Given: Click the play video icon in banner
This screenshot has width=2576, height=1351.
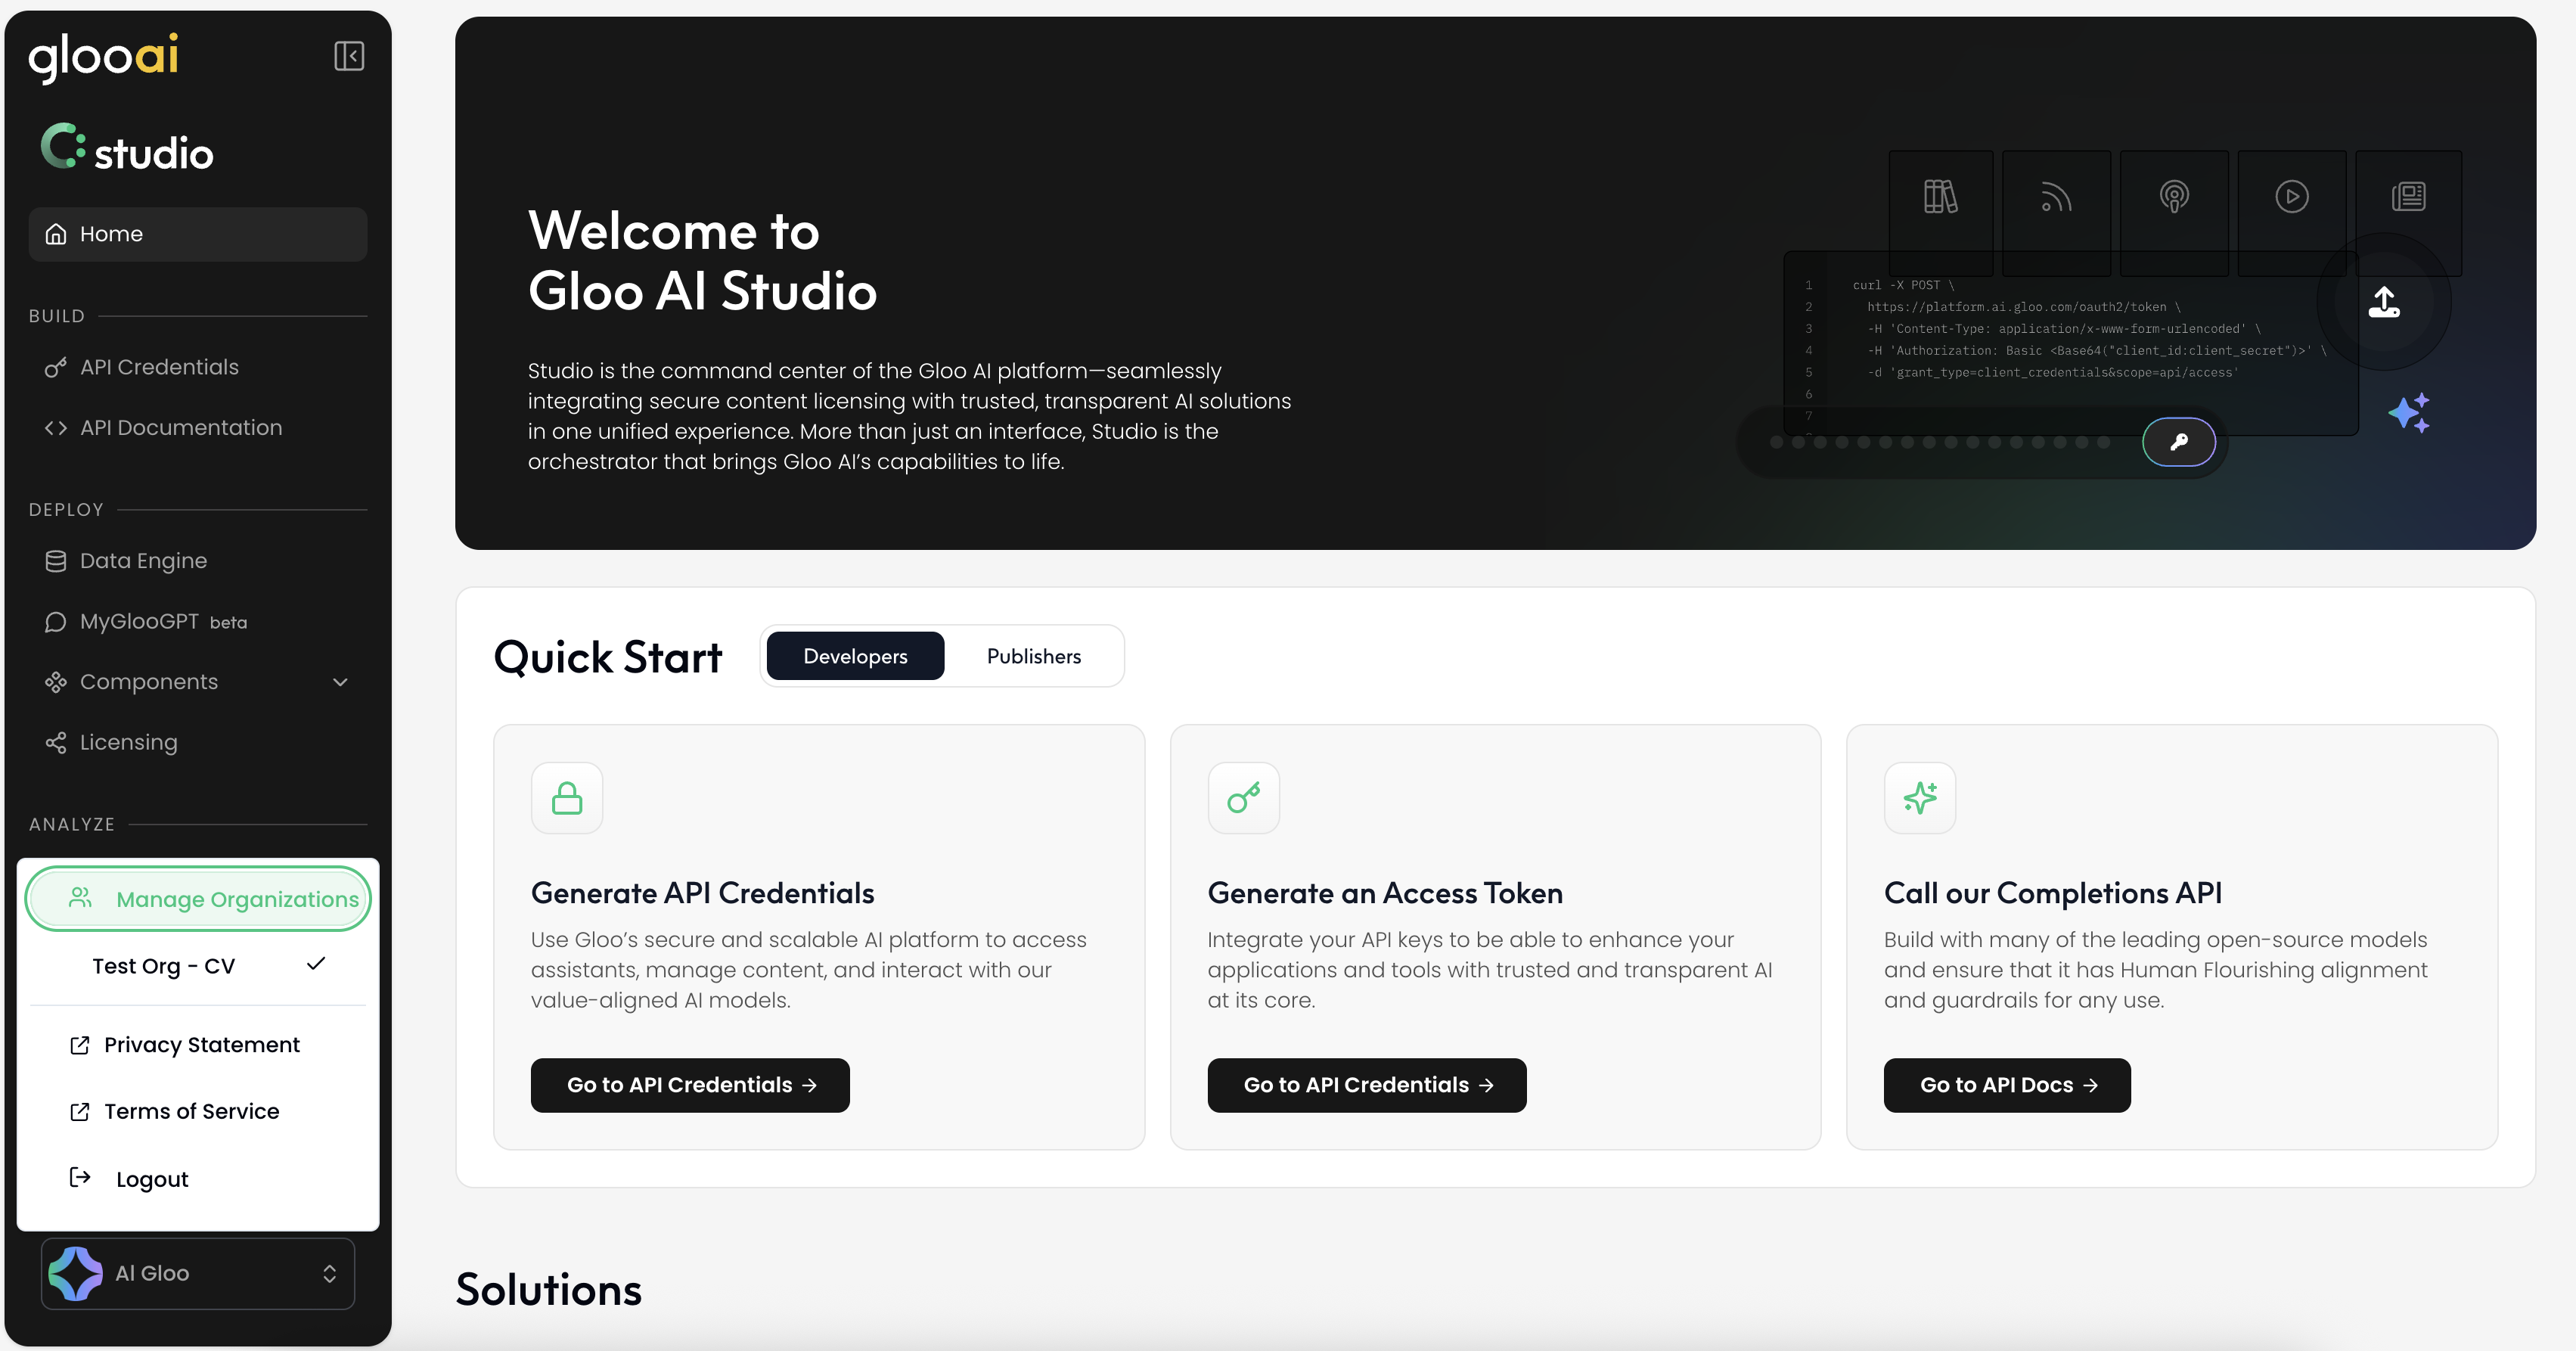Looking at the screenshot, I should (2292, 197).
